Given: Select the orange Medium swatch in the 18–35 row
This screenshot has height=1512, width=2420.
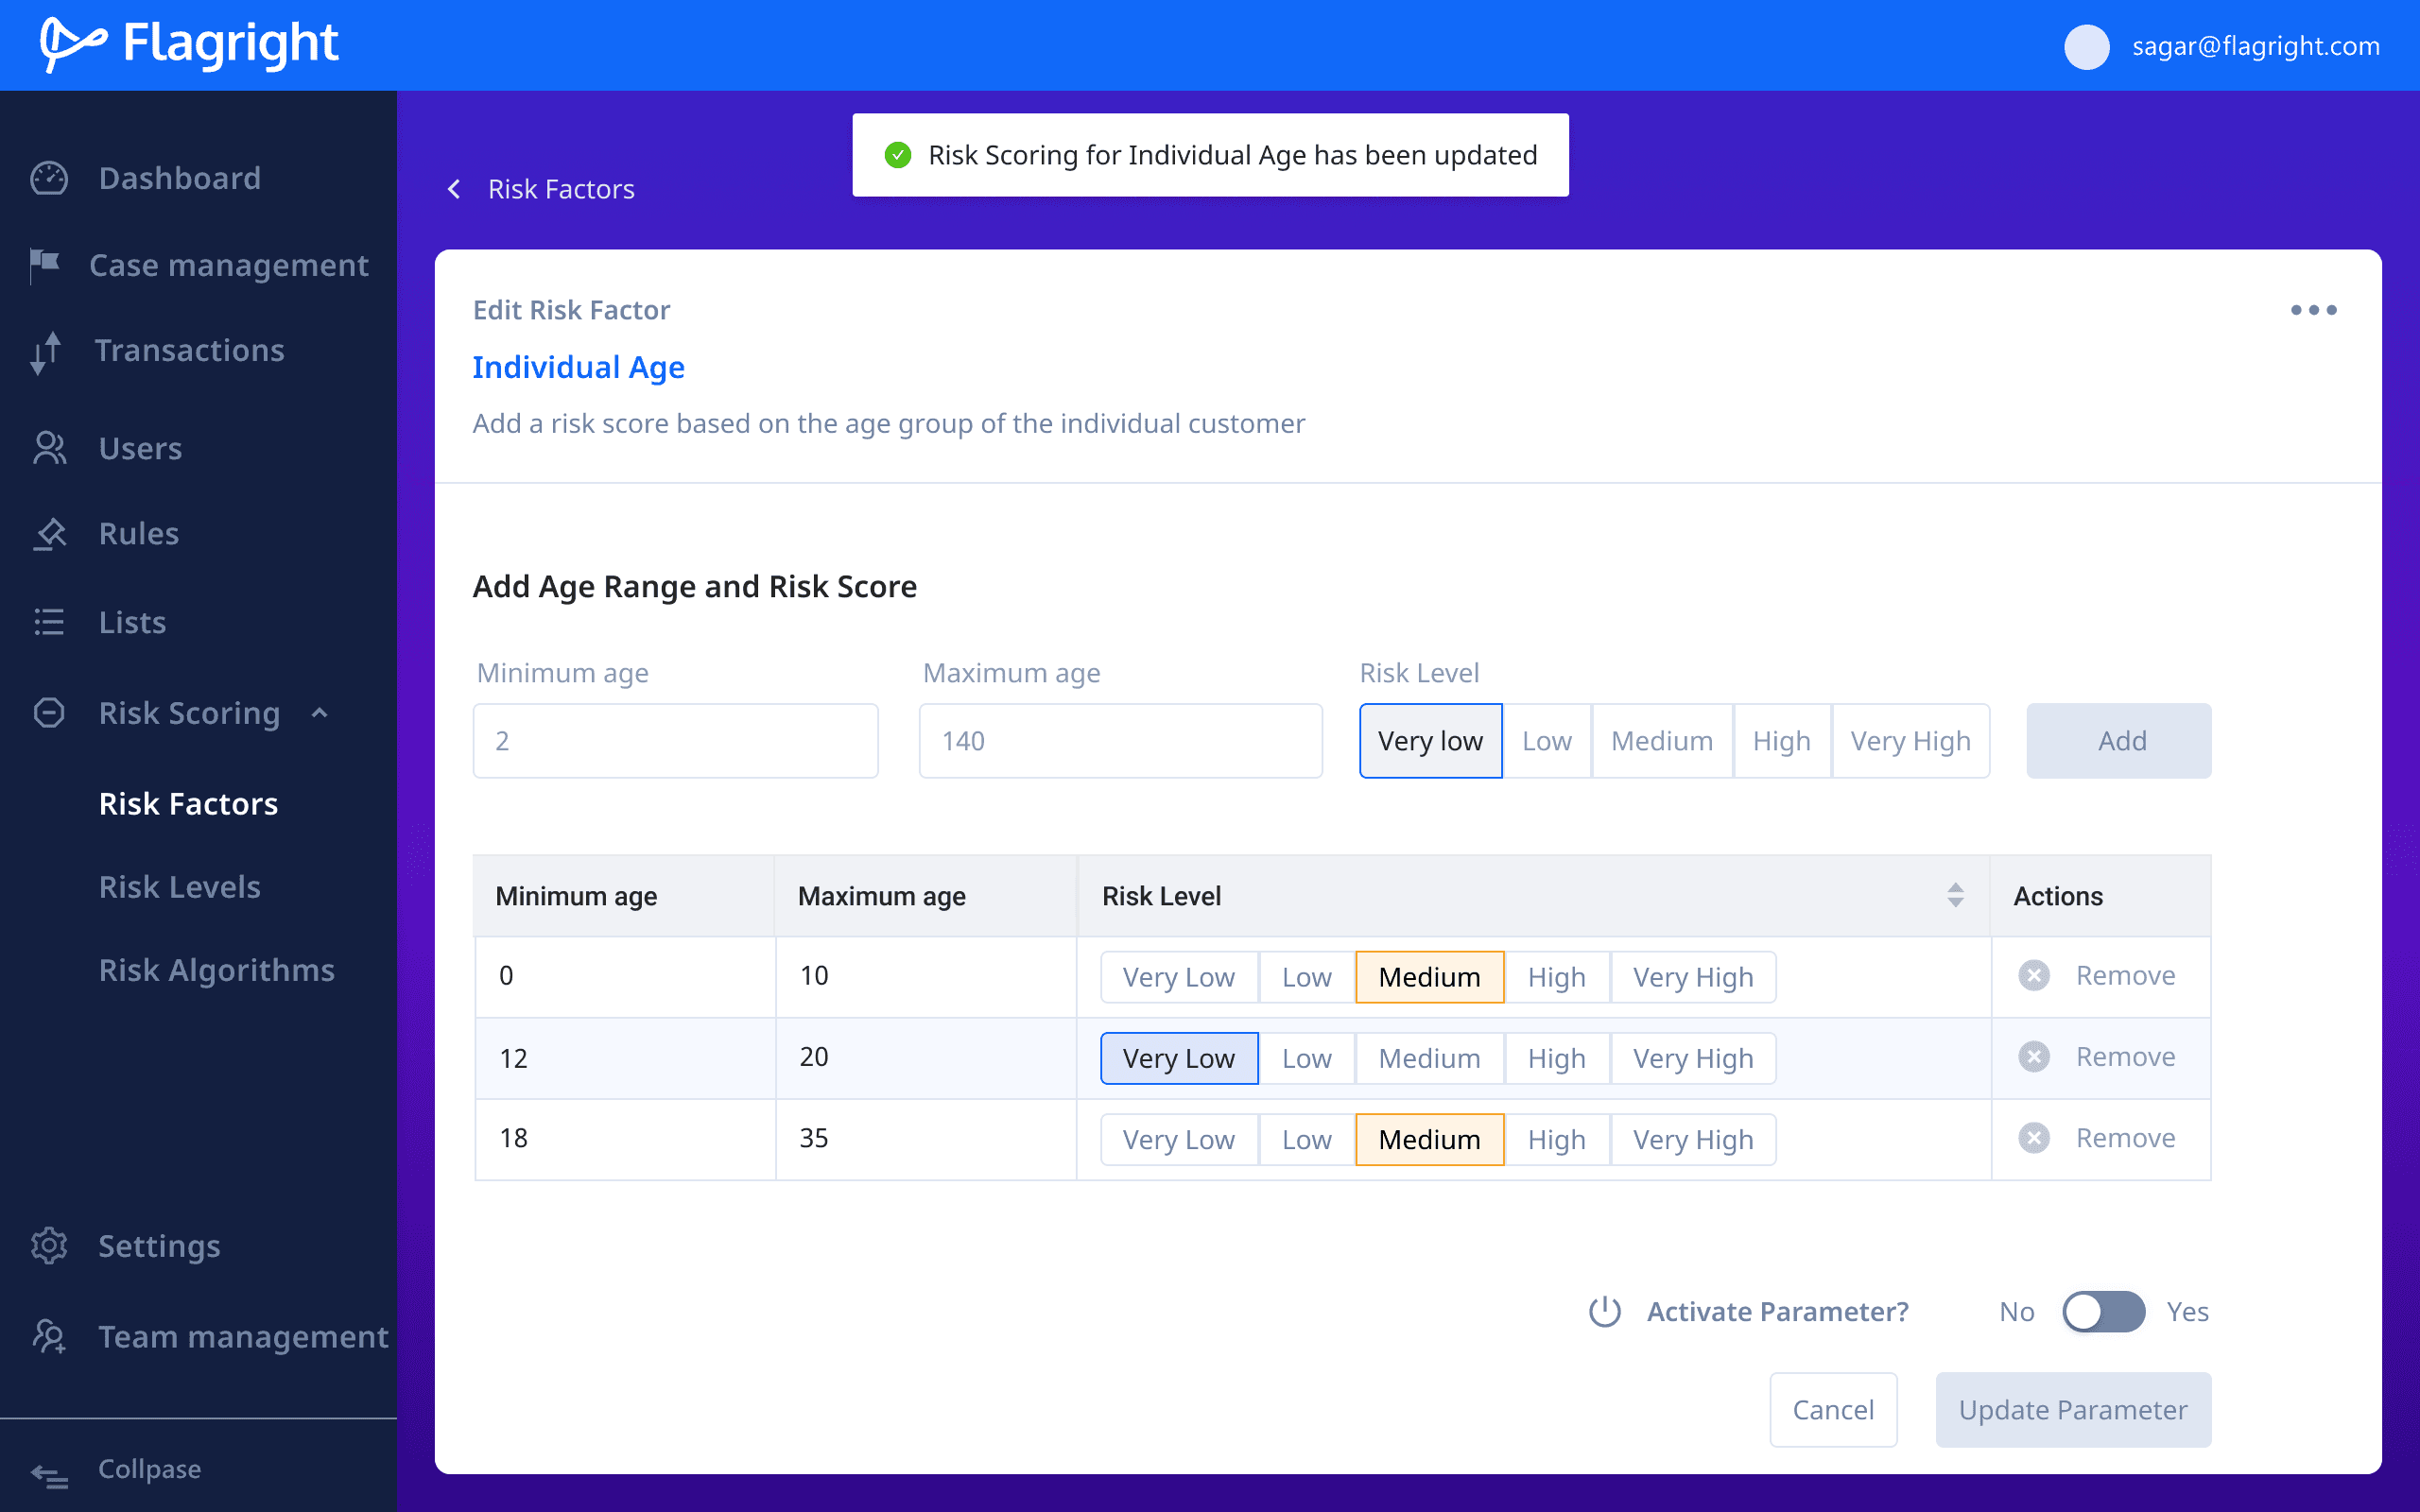Looking at the screenshot, I should pyautogui.click(x=1429, y=1140).
